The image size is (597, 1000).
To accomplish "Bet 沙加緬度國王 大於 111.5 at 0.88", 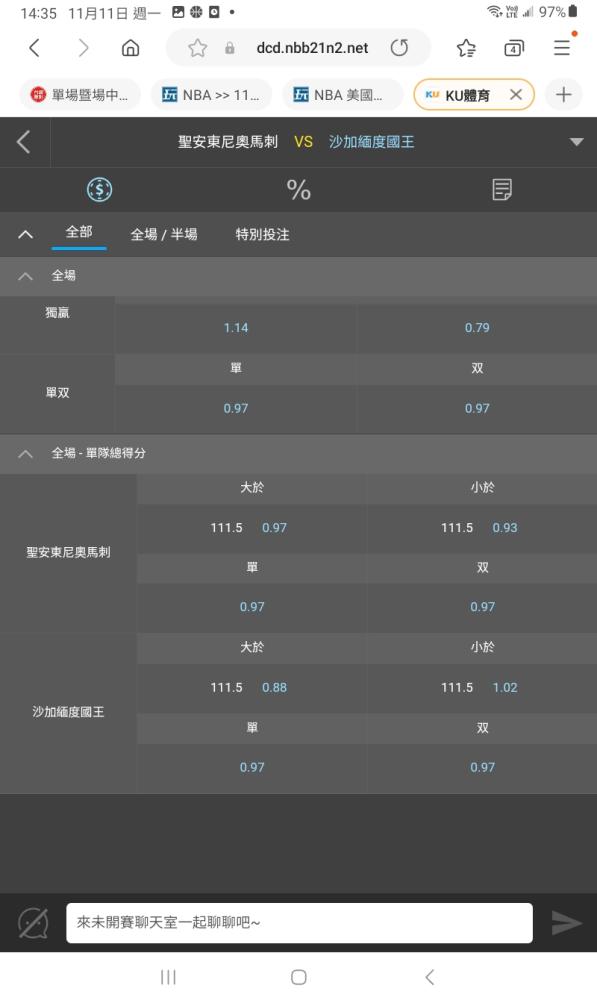I will pos(252,688).
